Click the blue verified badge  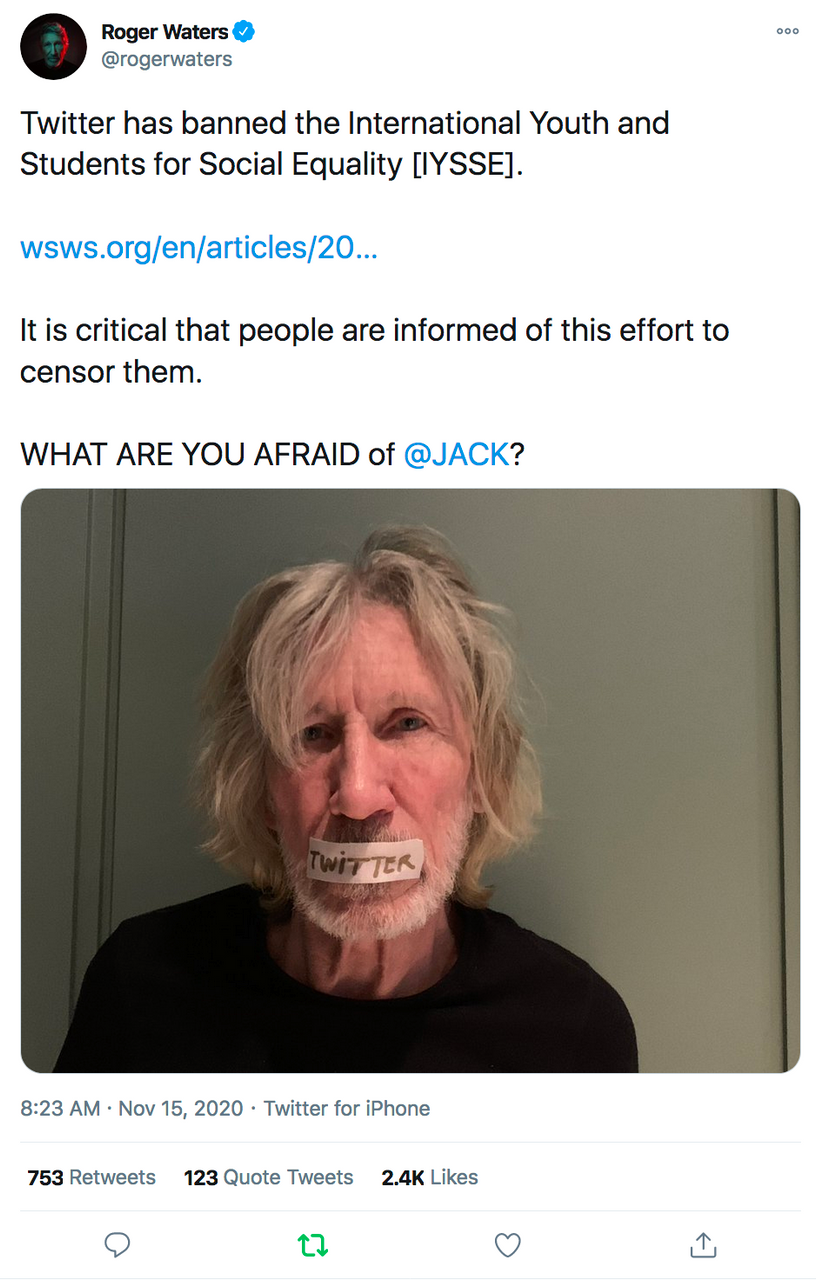(245, 32)
